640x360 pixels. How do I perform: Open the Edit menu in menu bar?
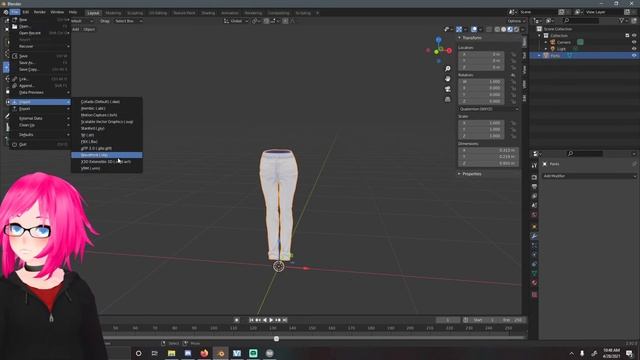tap(26, 12)
